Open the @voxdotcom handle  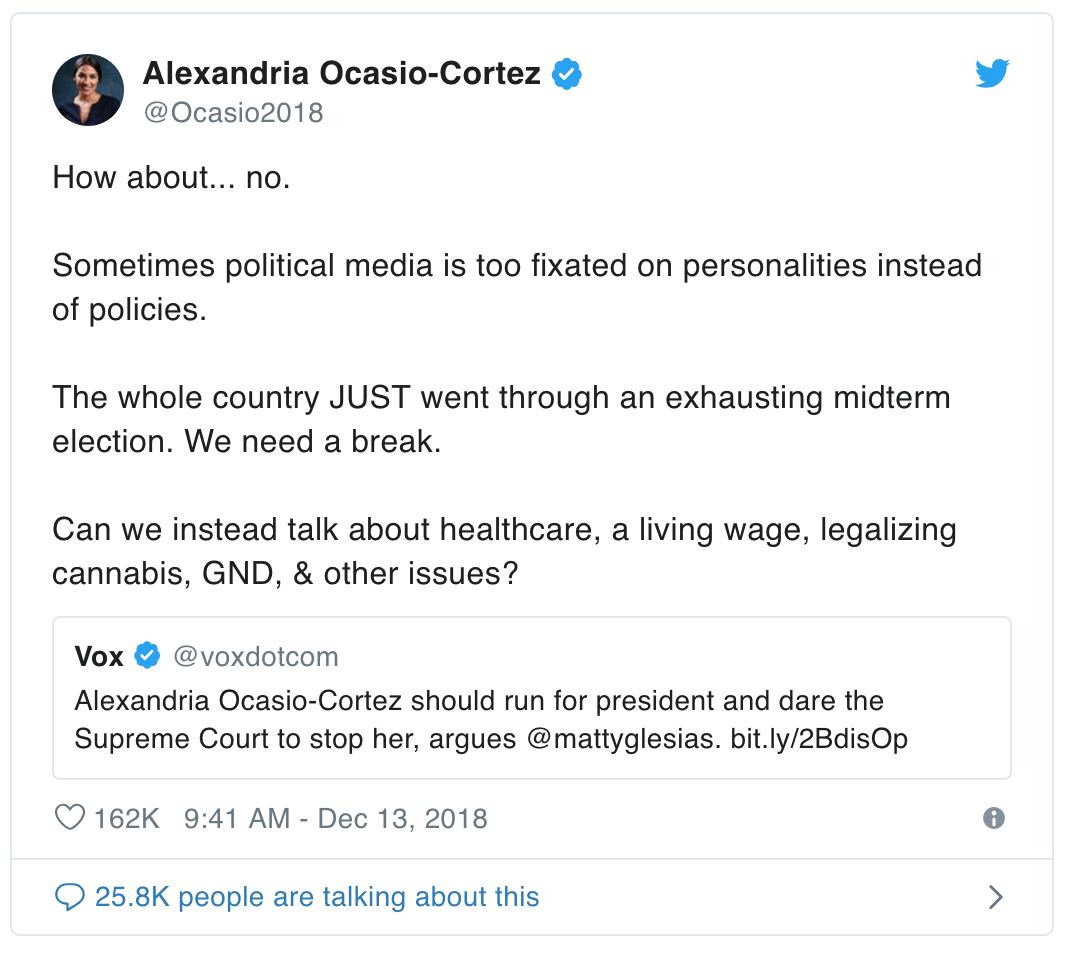255,656
